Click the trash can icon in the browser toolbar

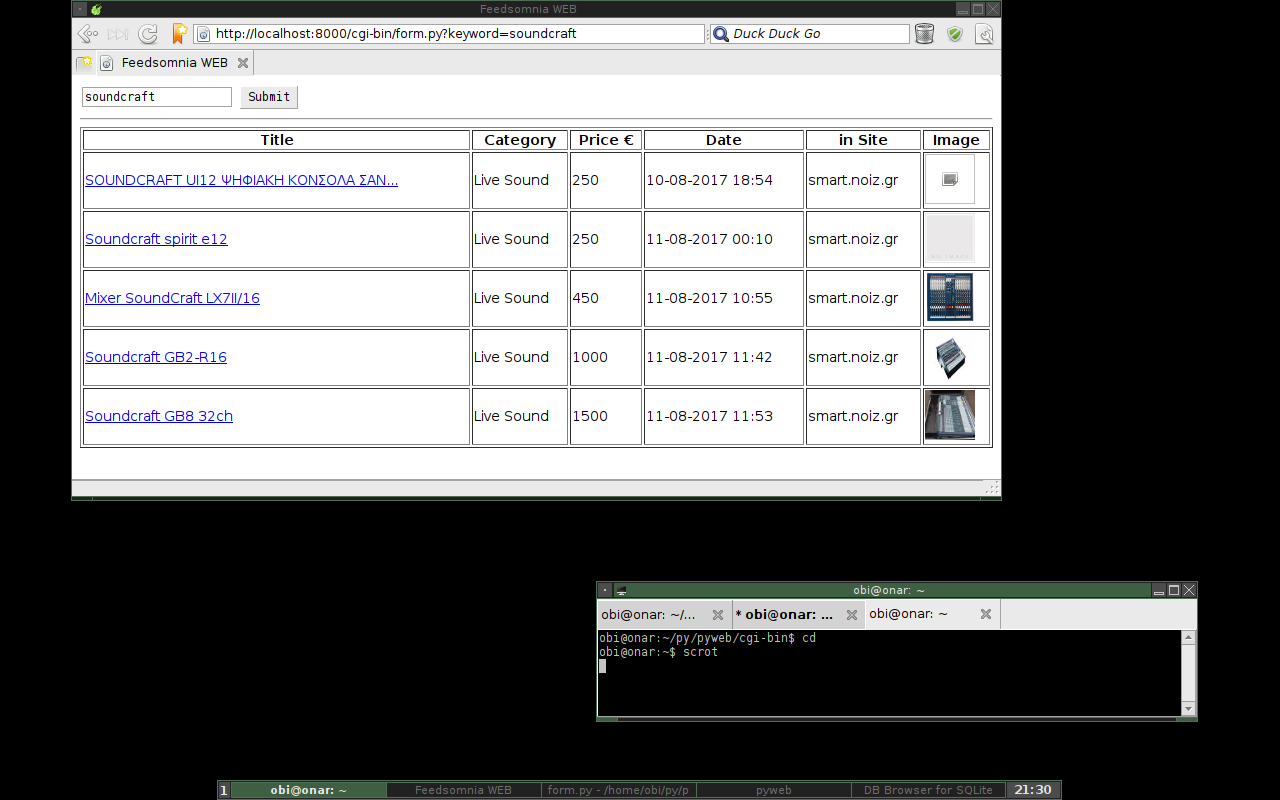[924, 34]
